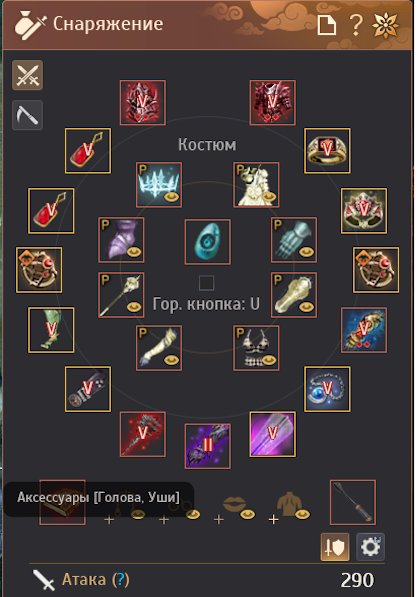
Task: Select the blue orb necklace slot
Action: pyautogui.click(x=327, y=389)
